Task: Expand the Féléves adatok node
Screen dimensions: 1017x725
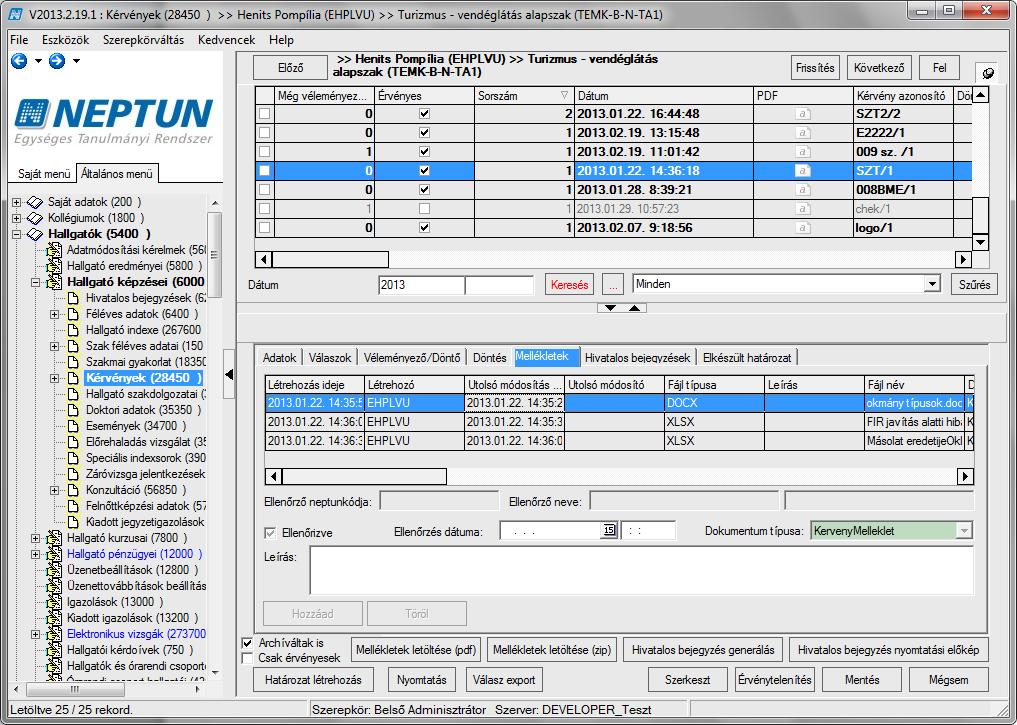Action: (54, 314)
